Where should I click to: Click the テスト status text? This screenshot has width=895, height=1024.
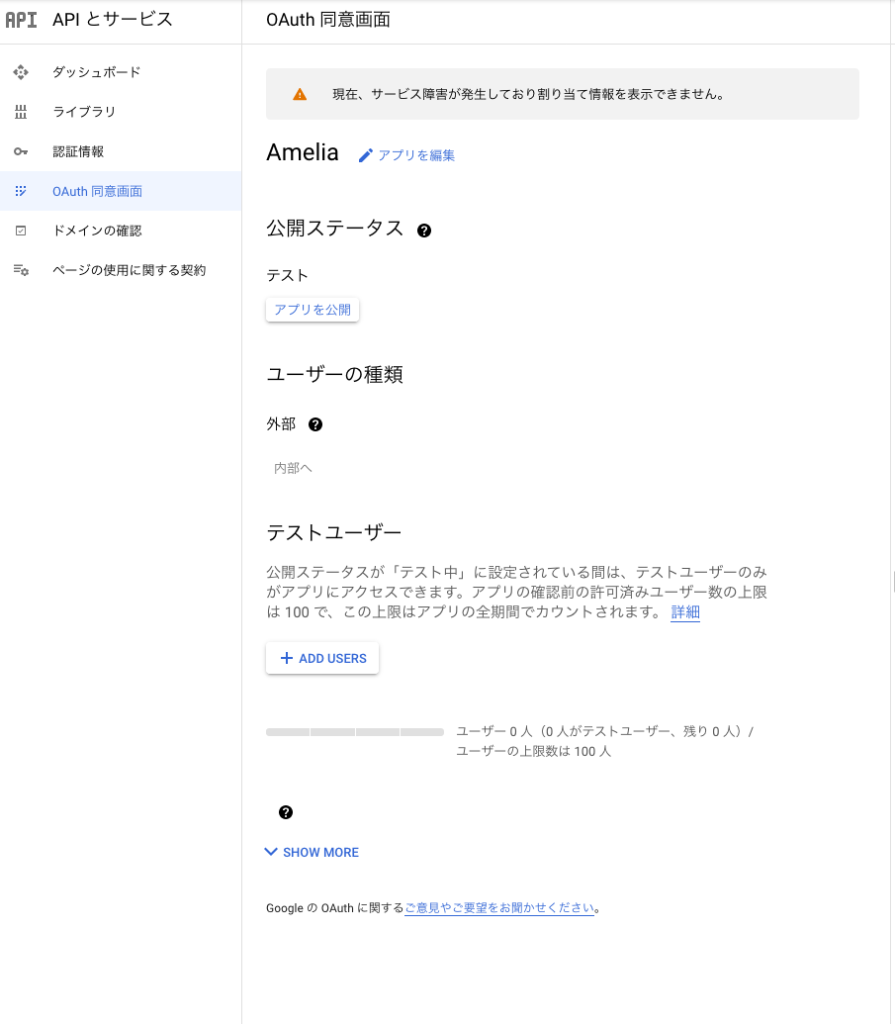(x=287, y=276)
